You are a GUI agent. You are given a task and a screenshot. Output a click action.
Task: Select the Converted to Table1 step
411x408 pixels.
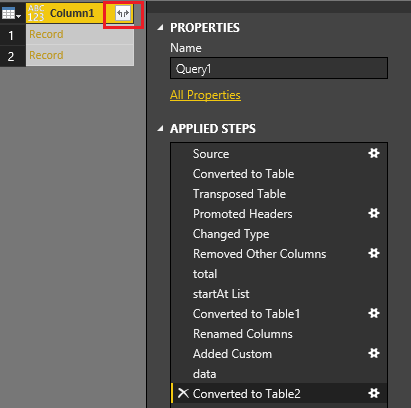(279, 314)
